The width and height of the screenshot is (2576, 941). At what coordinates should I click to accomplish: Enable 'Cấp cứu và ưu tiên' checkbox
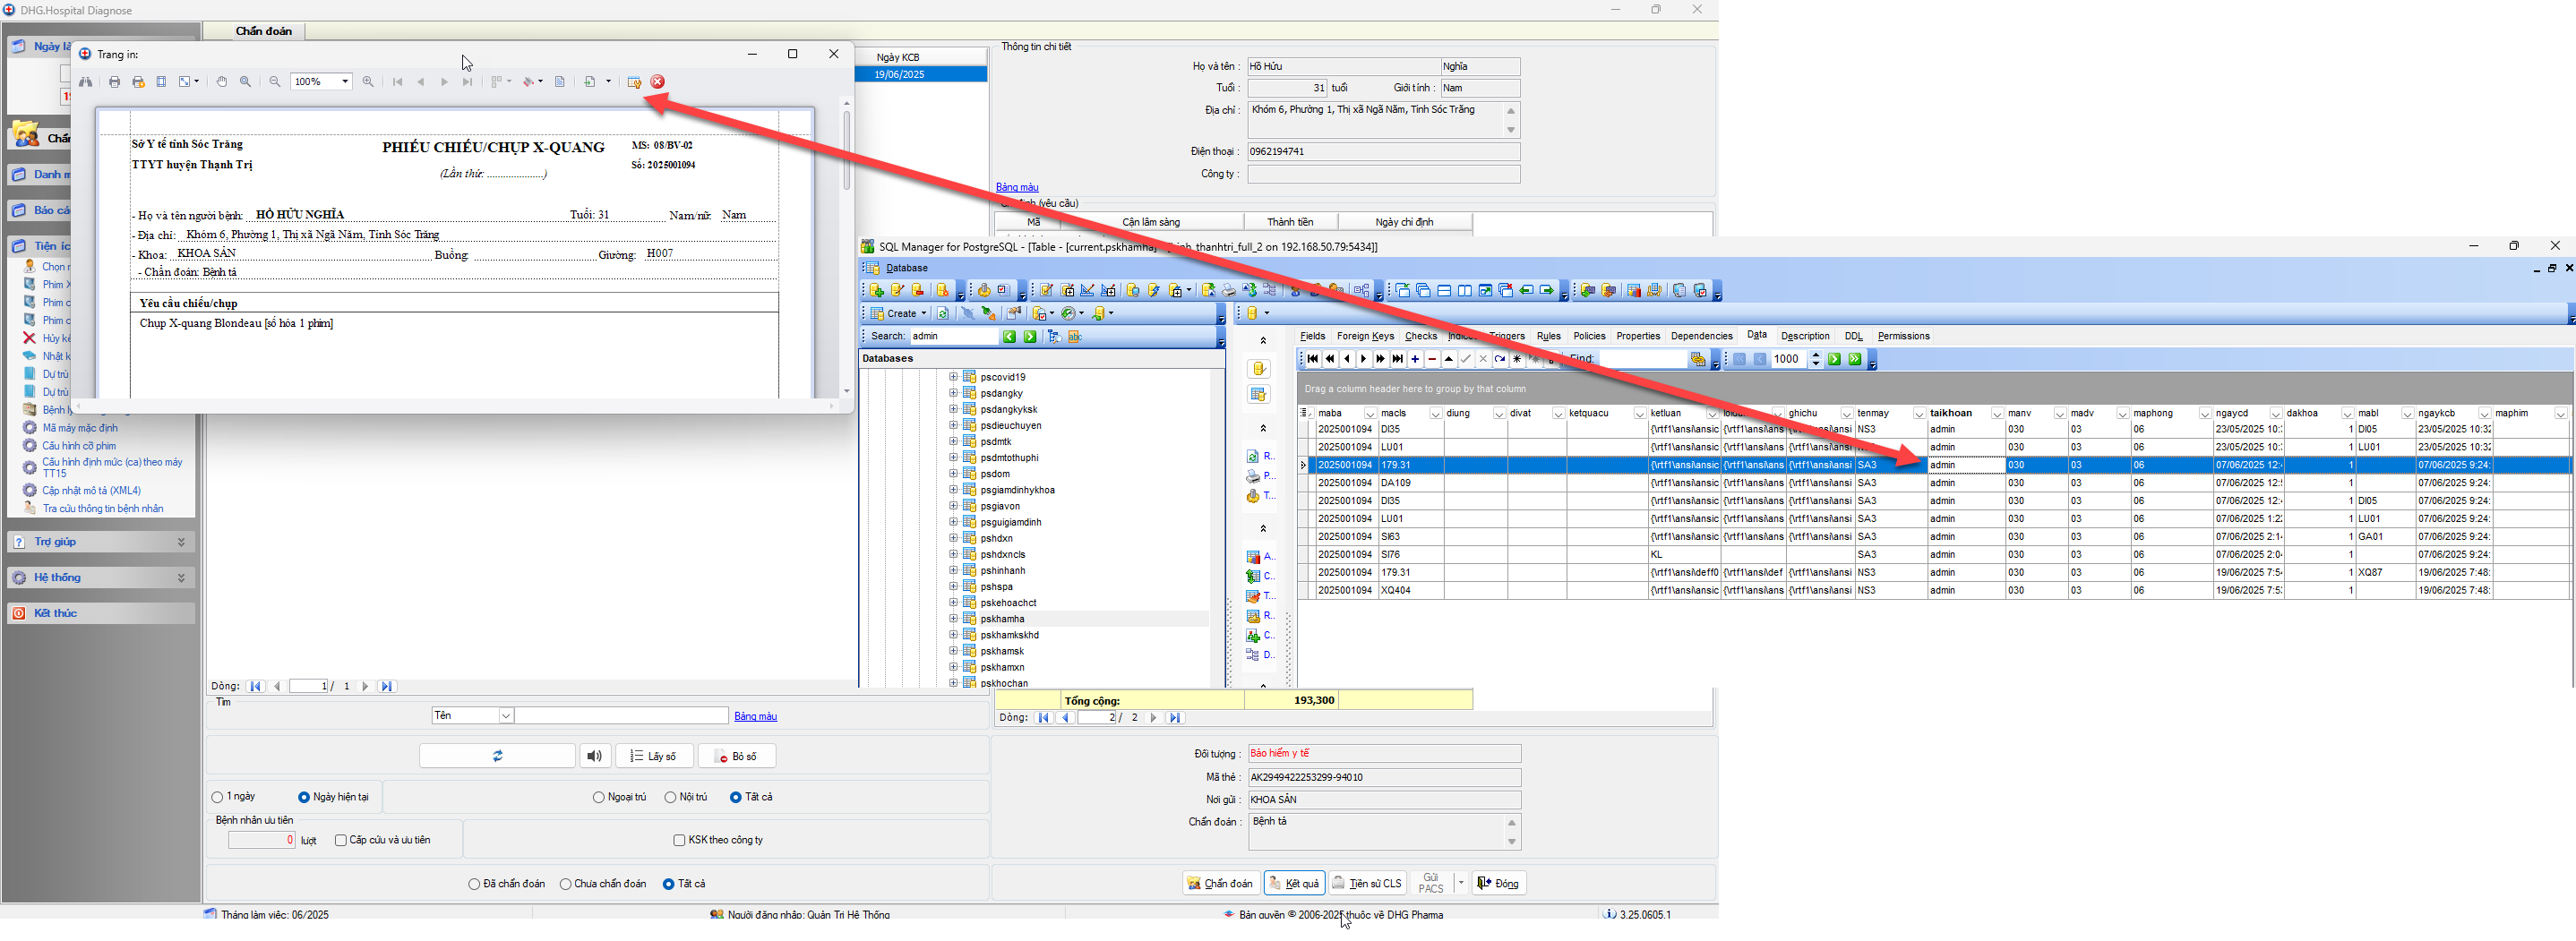341,840
